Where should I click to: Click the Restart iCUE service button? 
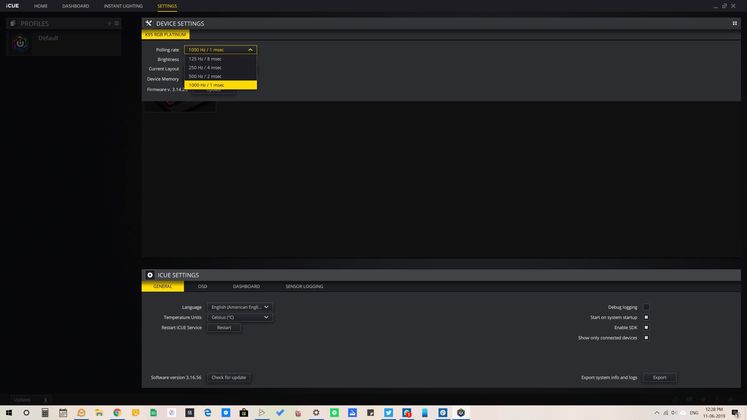point(224,328)
